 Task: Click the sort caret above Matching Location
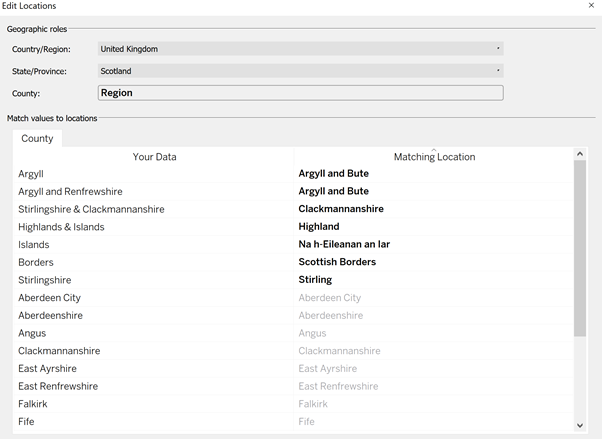[x=434, y=150]
